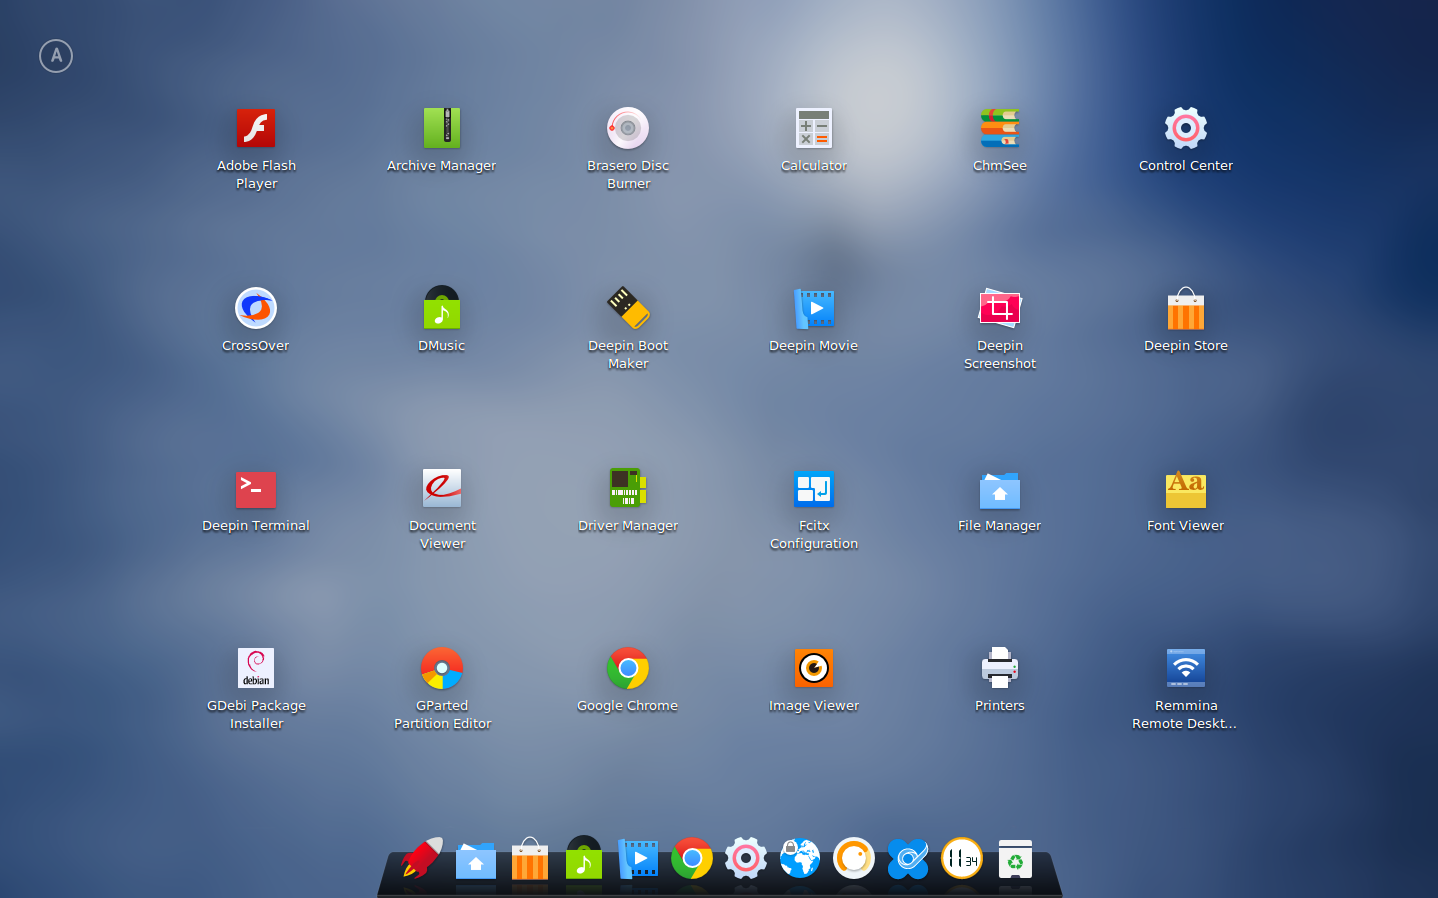Click the green music icon in the dock

click(x=584, y=858)
